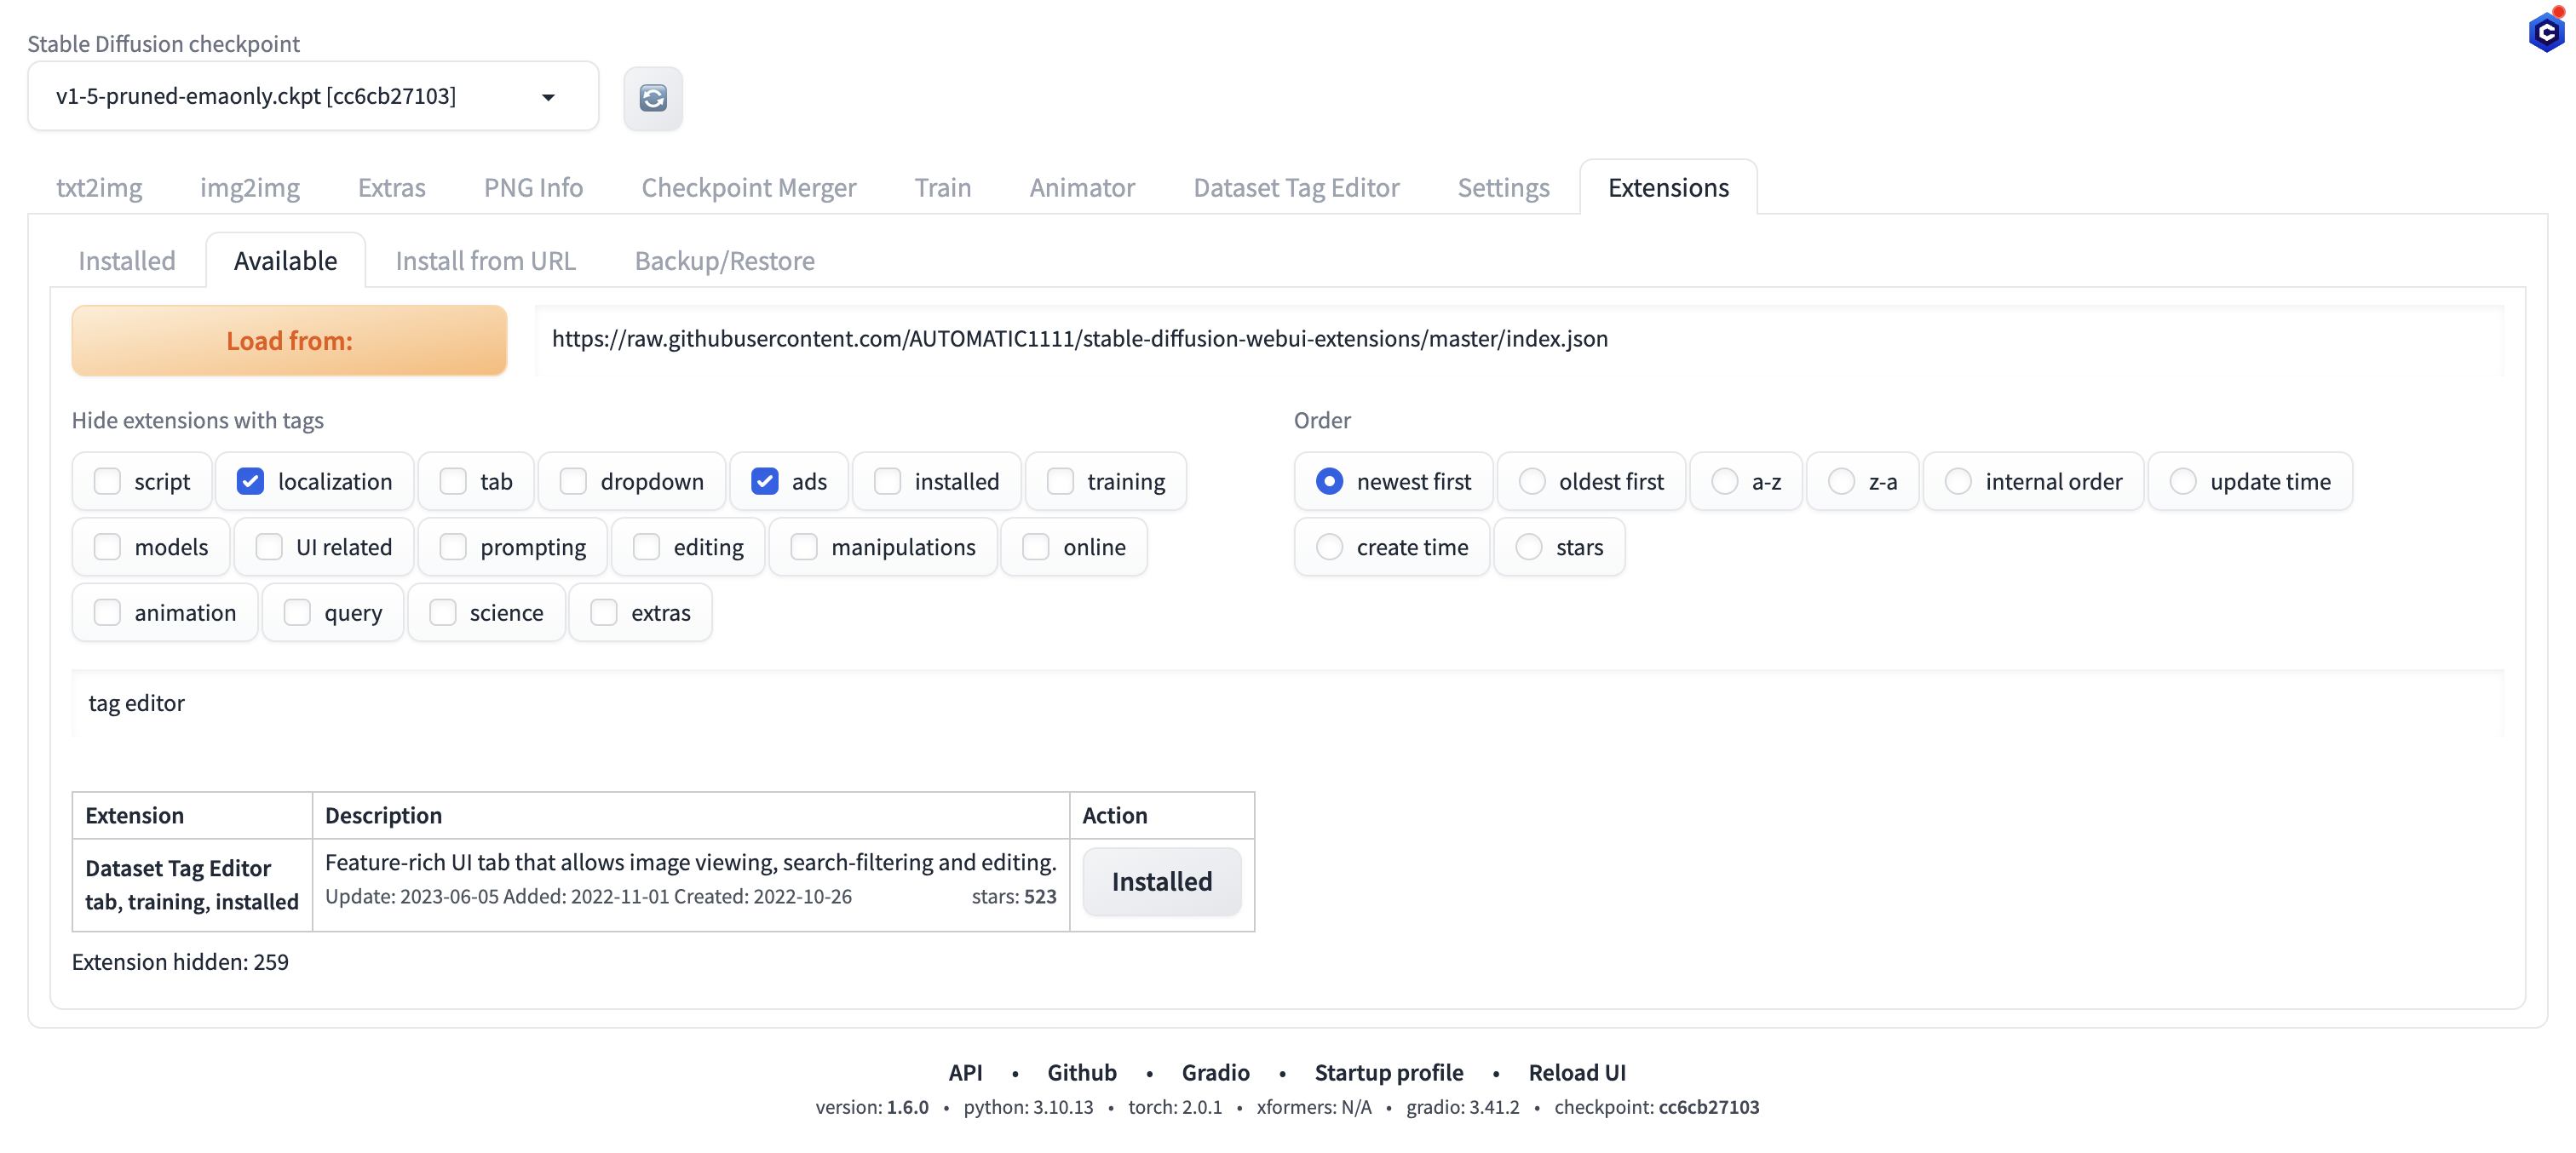Open the Settings tab
This screenshot has width=2576, height=1153.
tap(1503, 188)
